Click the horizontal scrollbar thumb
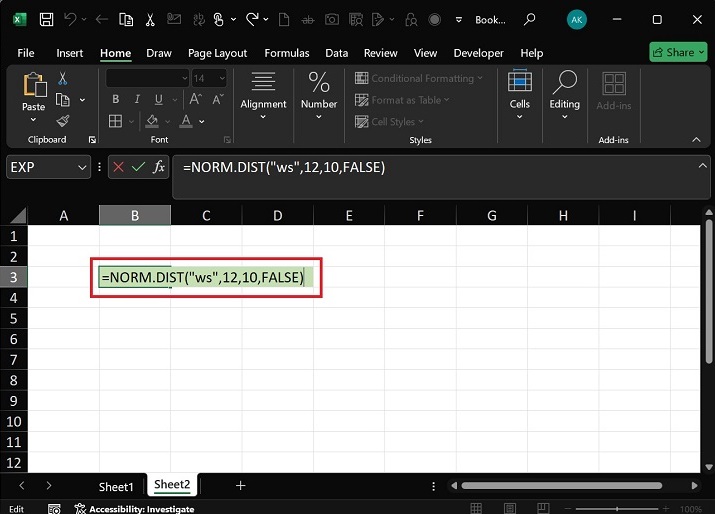 coord(562,486)
